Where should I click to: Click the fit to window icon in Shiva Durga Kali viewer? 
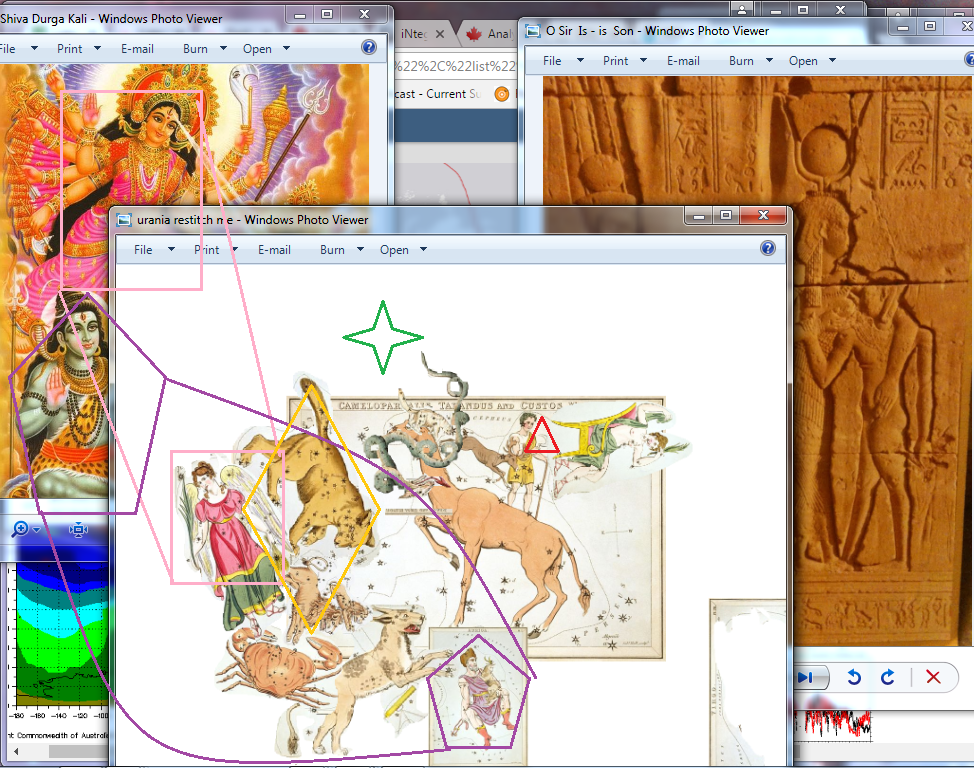(x=78, y=530)
